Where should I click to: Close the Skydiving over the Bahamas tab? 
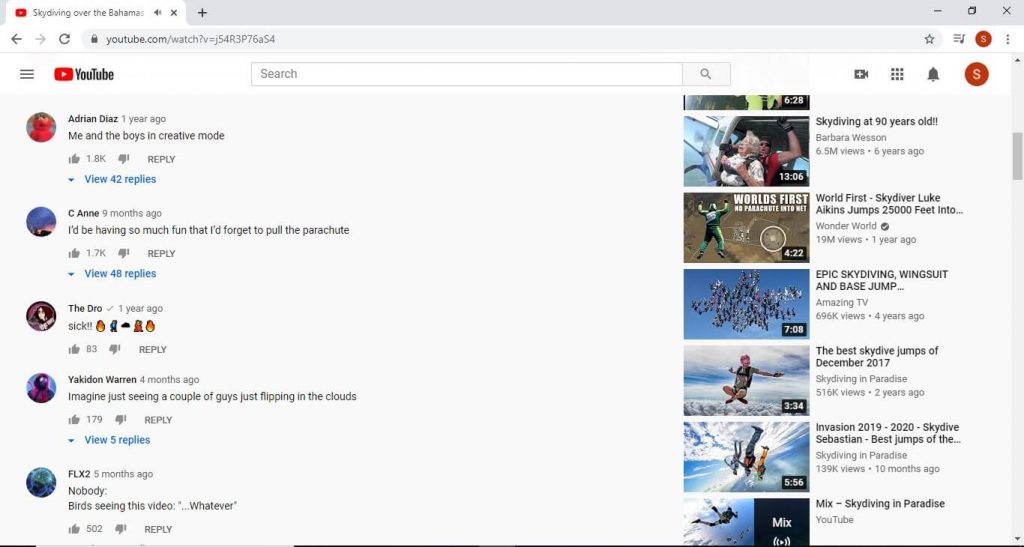coord(174,12)
